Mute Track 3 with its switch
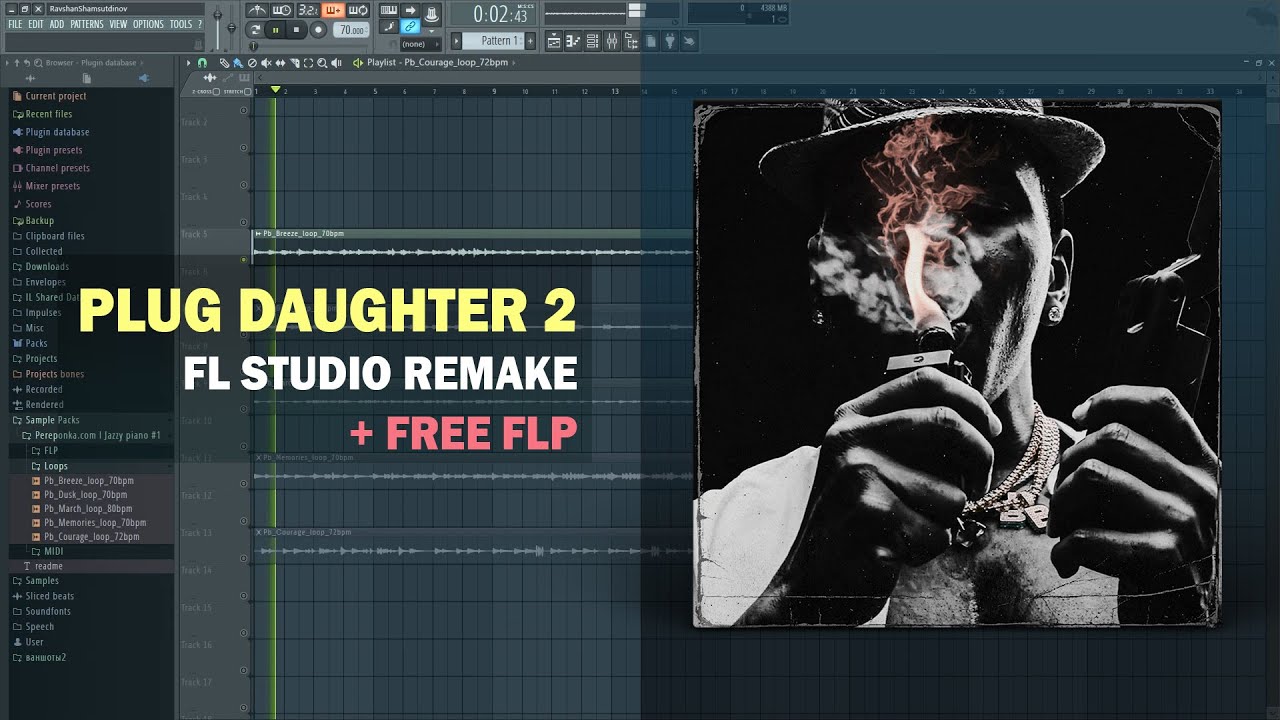Viewport: 1280px width, 720px height. (243, 185)
